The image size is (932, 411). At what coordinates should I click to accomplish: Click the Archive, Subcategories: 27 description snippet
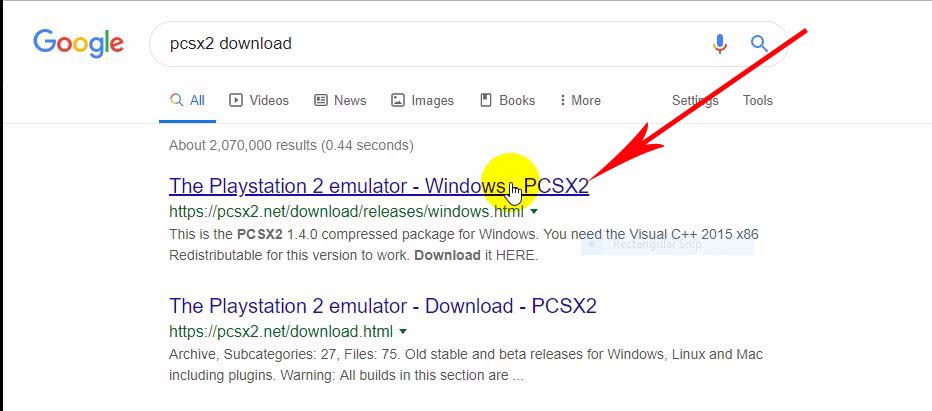tap(466, 365)
